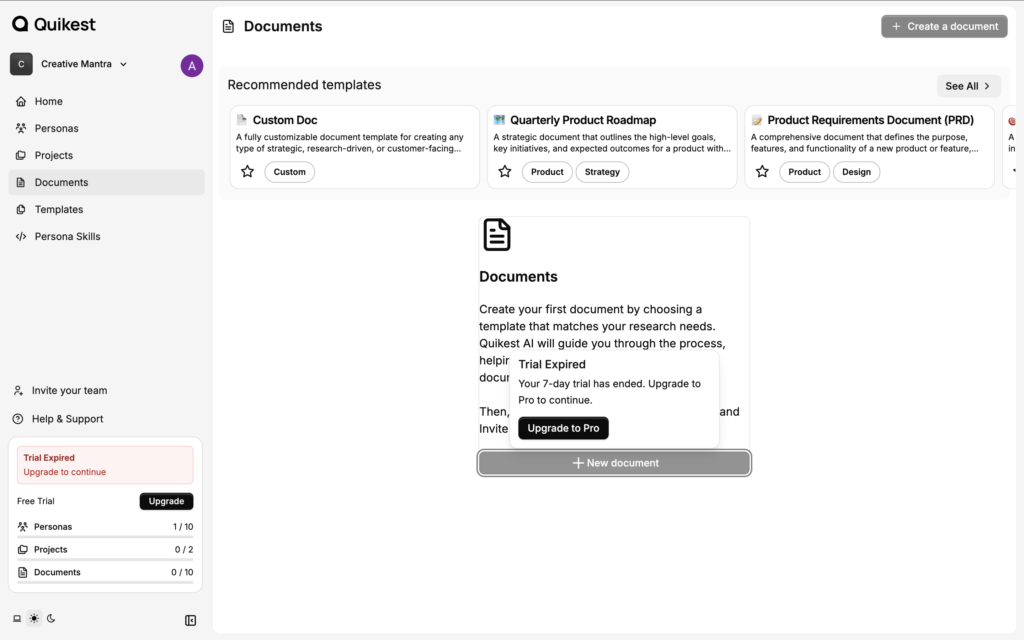Click the Upgrade to Pro button
Screen dimensions: 1024x640
pyautogui.click(x=563, y=428)
